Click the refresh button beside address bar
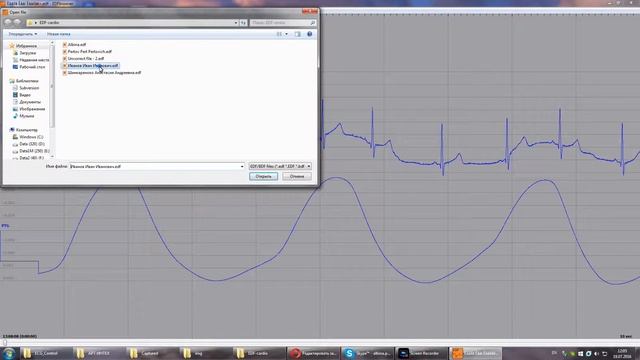 (243, 22)
